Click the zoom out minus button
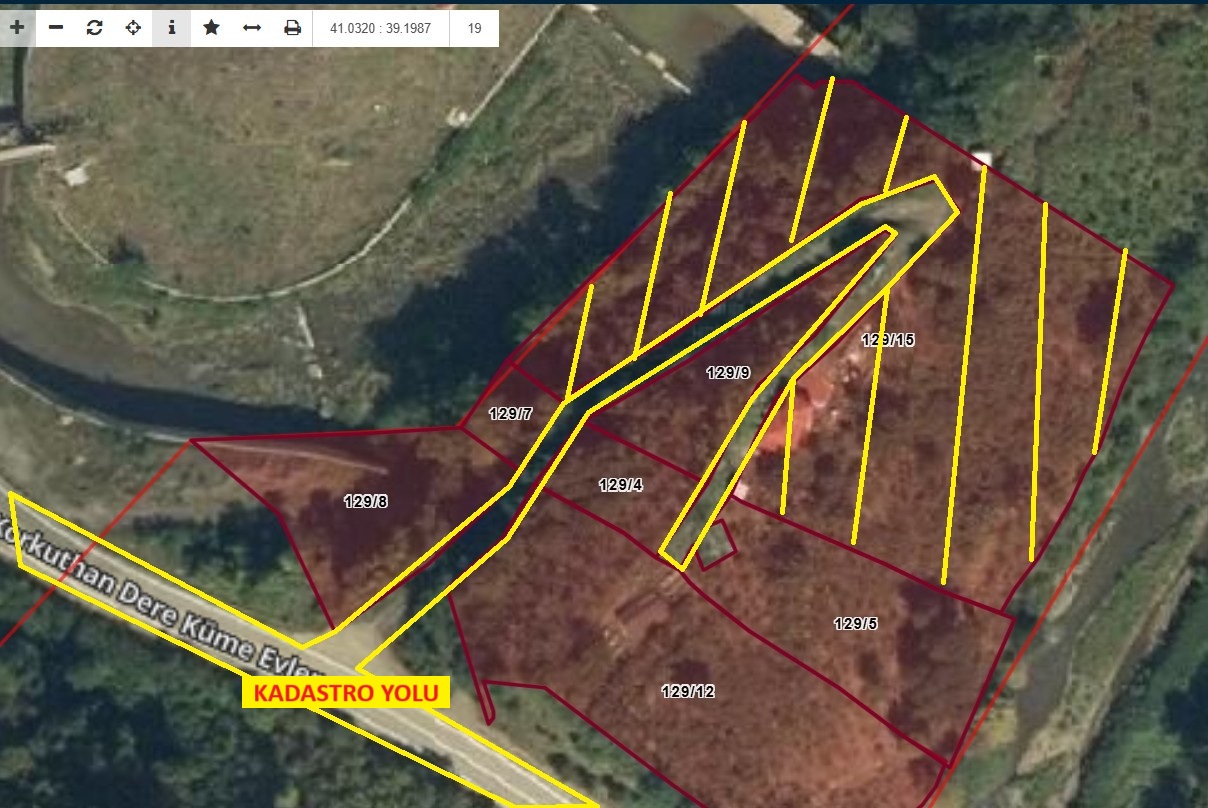 (x=56, y=28)
